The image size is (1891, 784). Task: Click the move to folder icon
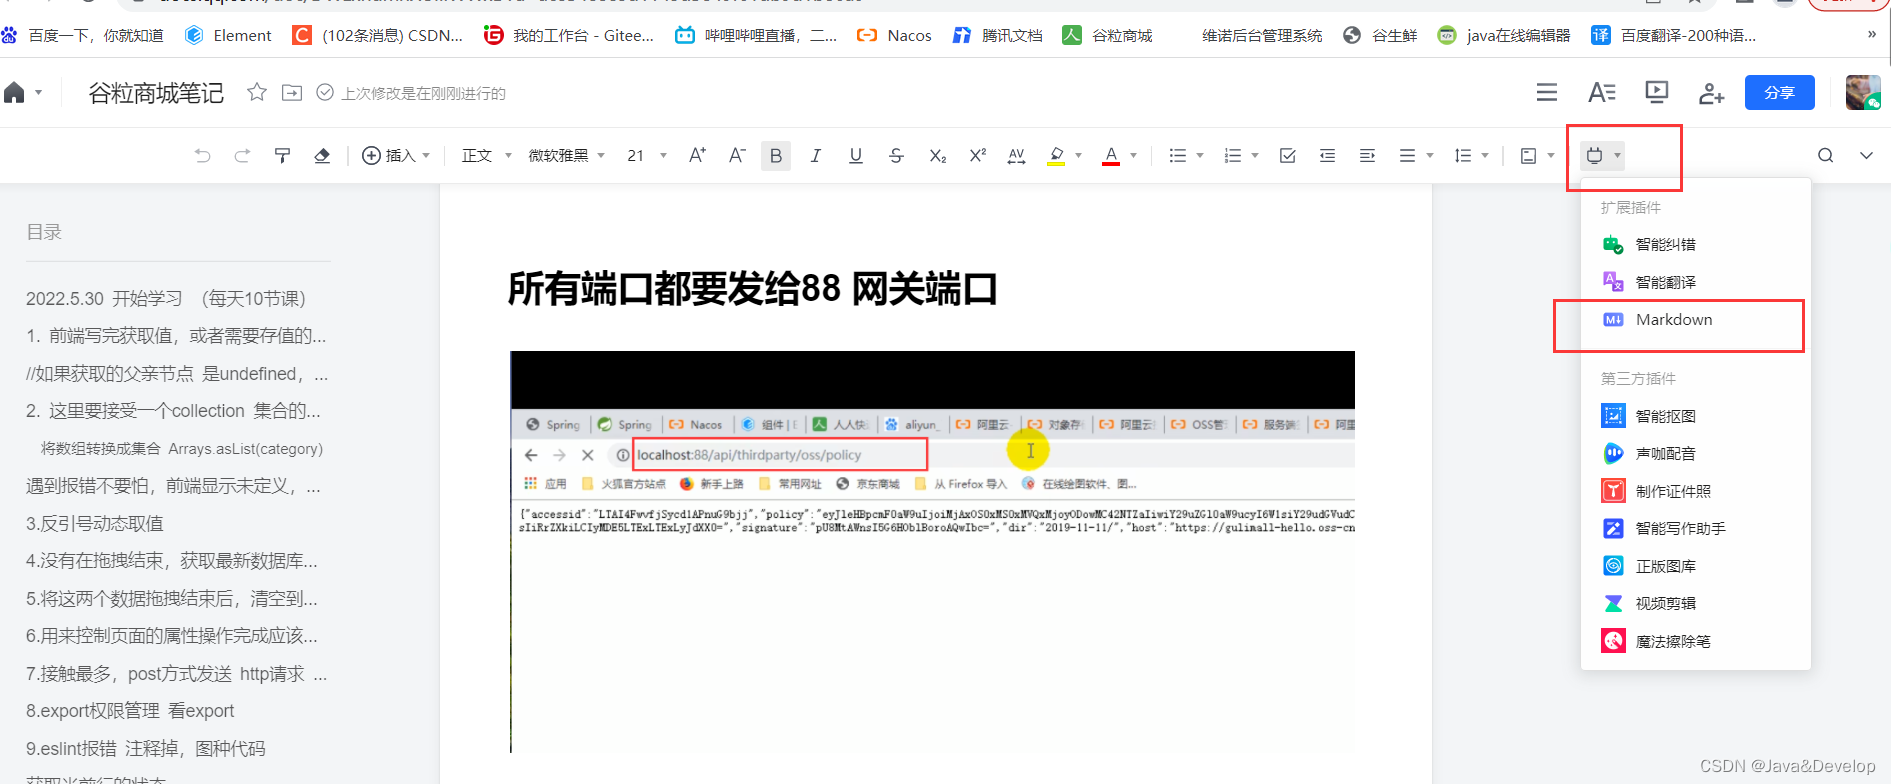pos(292,93)
